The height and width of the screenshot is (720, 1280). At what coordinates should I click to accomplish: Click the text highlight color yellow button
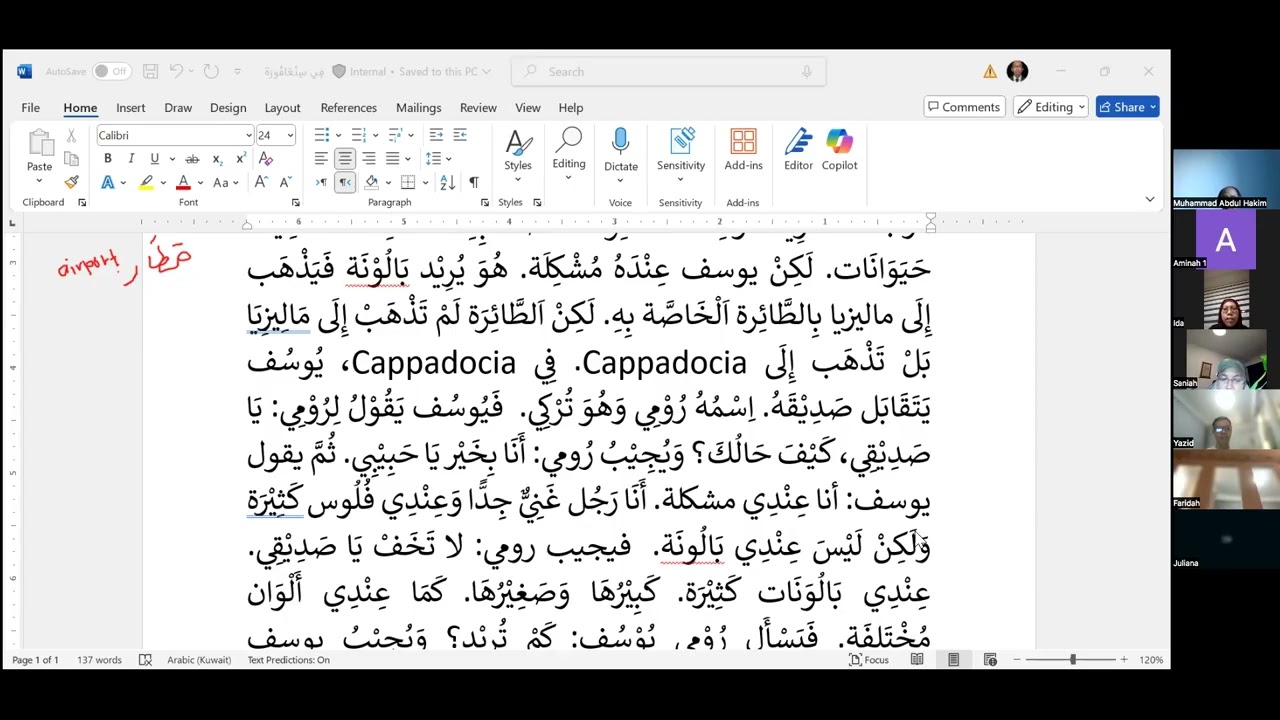pyautogui.click(x=146, y=182)
